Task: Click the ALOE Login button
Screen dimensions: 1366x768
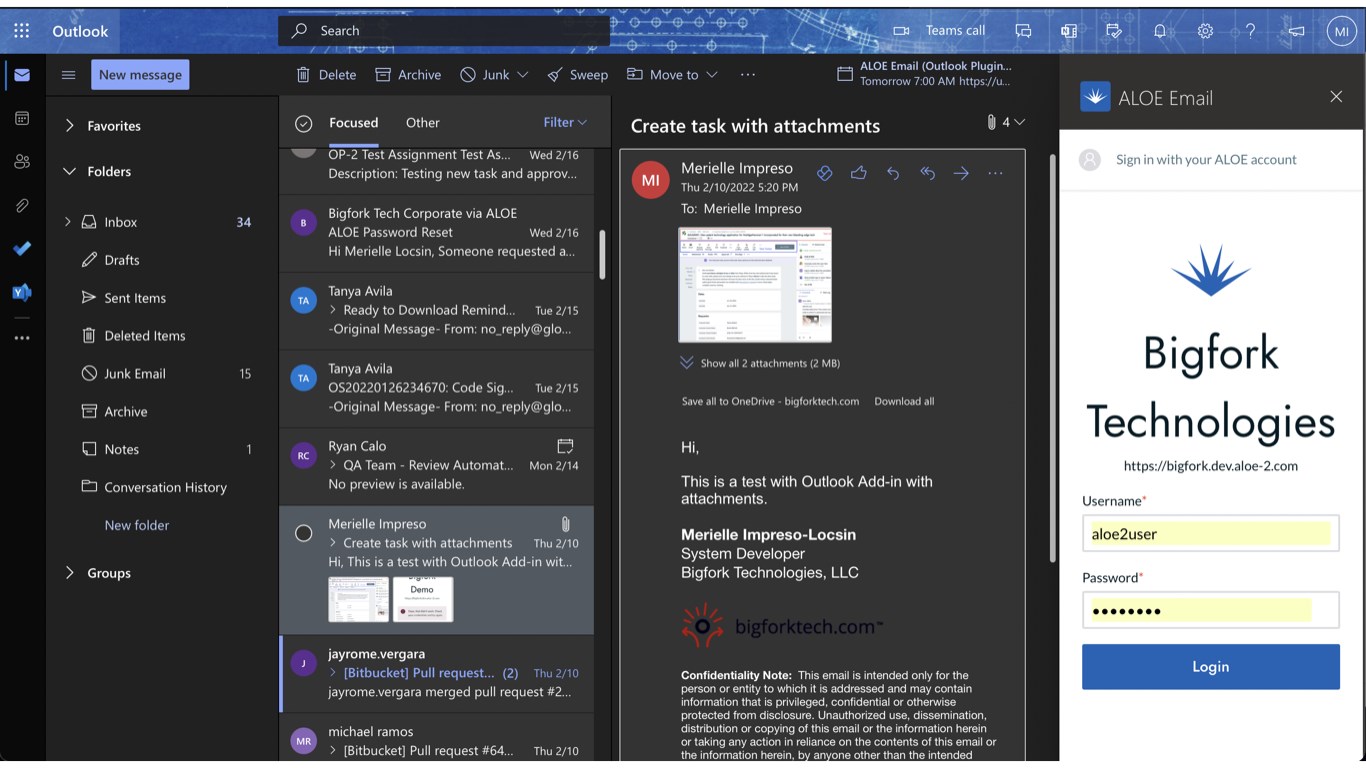Action: [1210, 667]
